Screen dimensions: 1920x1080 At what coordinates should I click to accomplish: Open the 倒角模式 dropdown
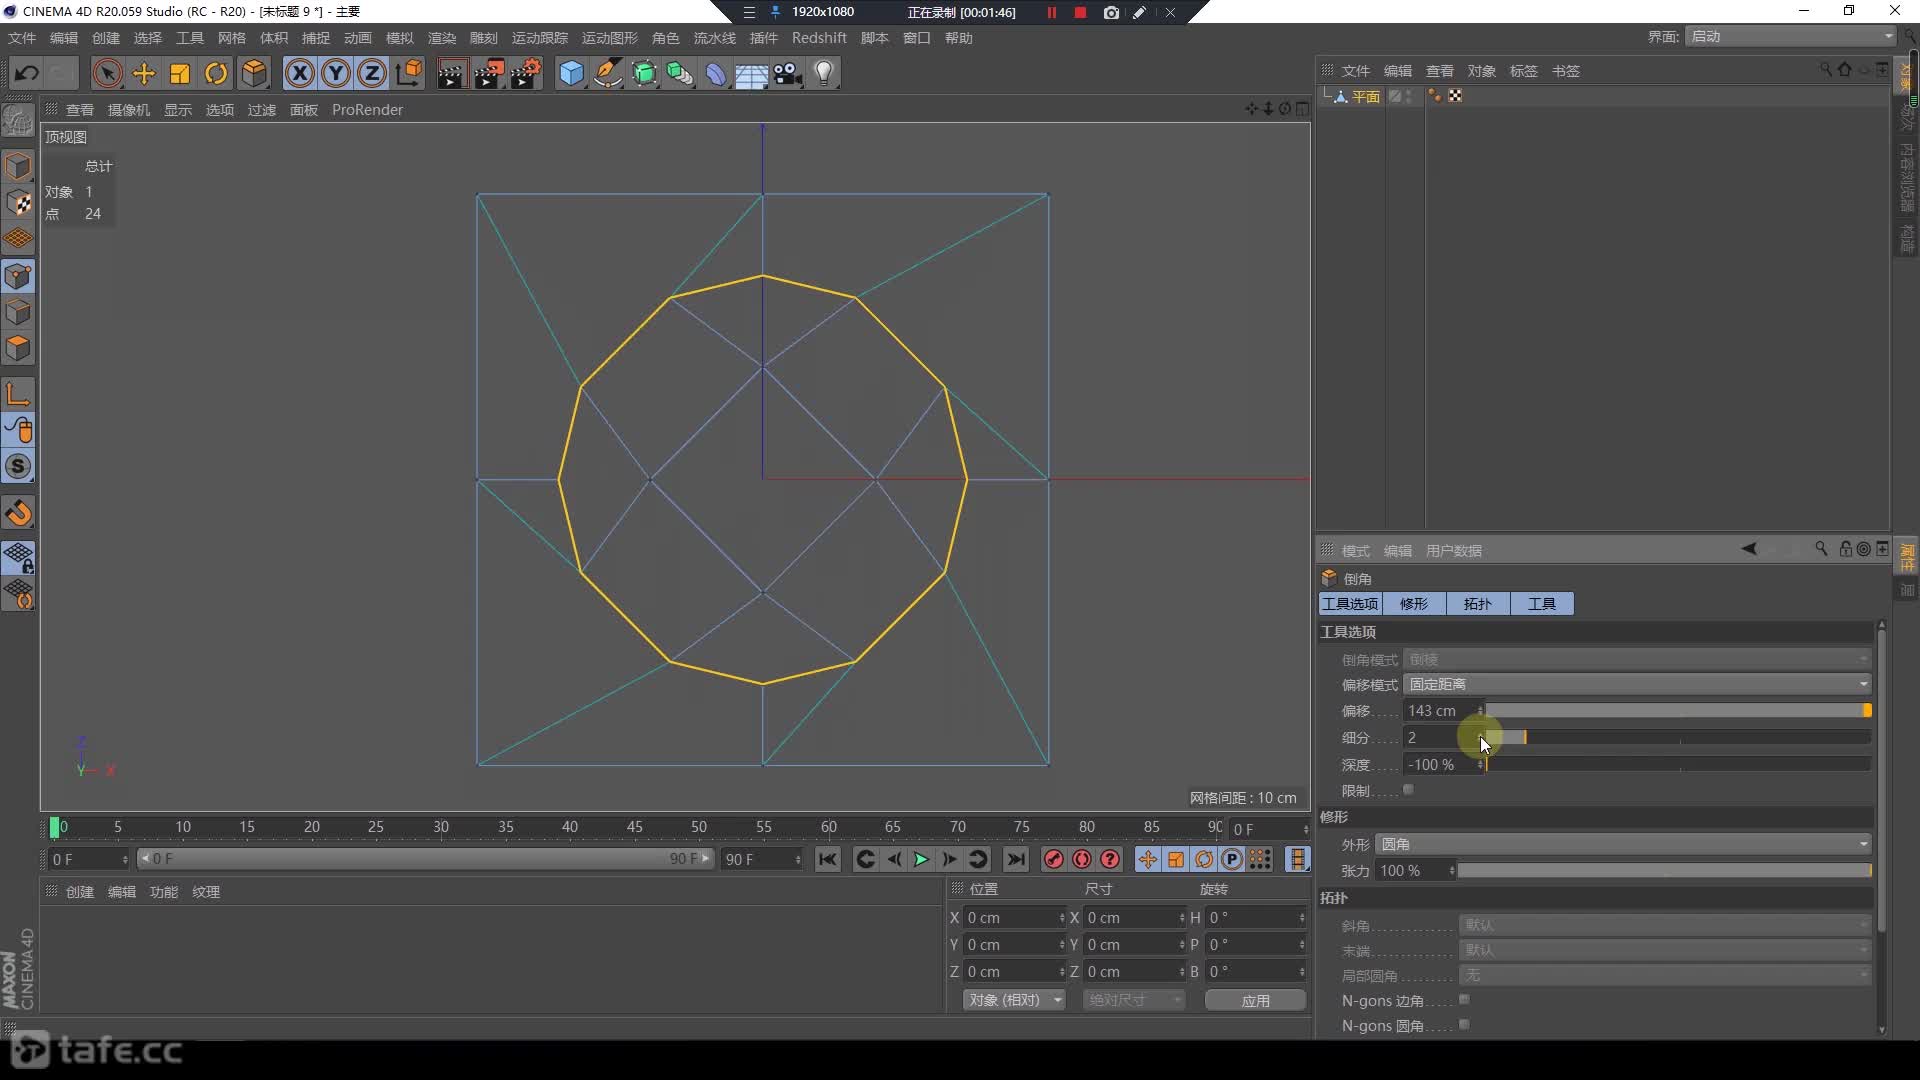pos(1637,659)
